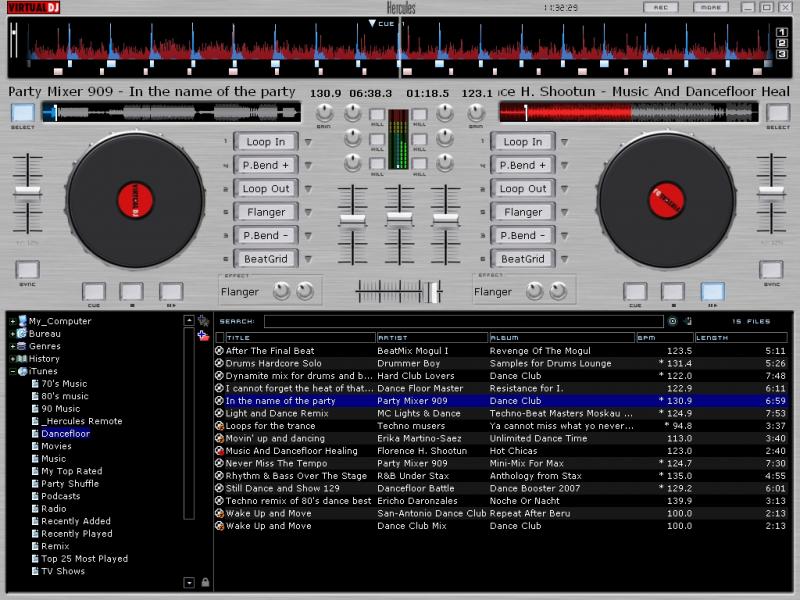This screenshot has width=800, height=600.
Task: Click the right deck's BeatGrid button
Action: (x=523, y=259)
